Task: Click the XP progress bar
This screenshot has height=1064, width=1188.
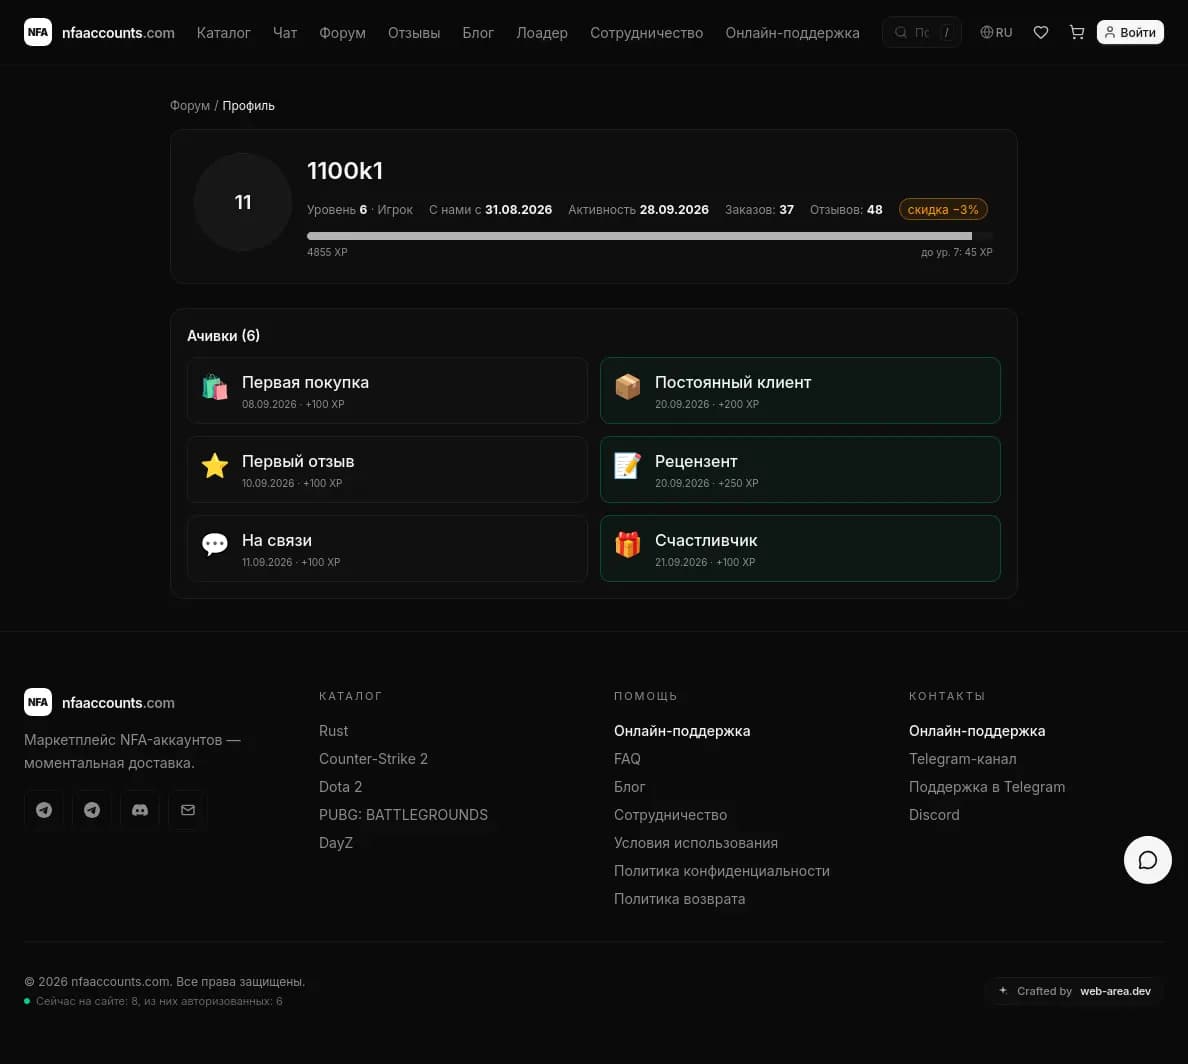Action: tap(649, 236)
